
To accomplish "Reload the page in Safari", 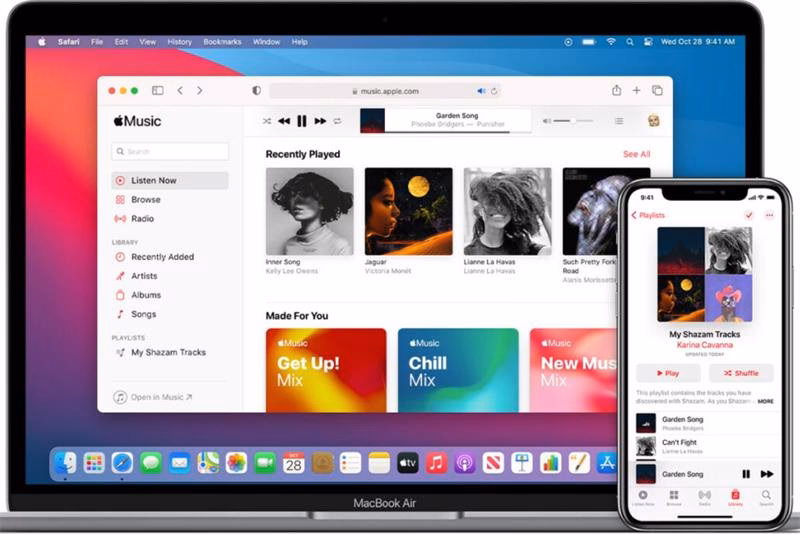I will [494, 91].
